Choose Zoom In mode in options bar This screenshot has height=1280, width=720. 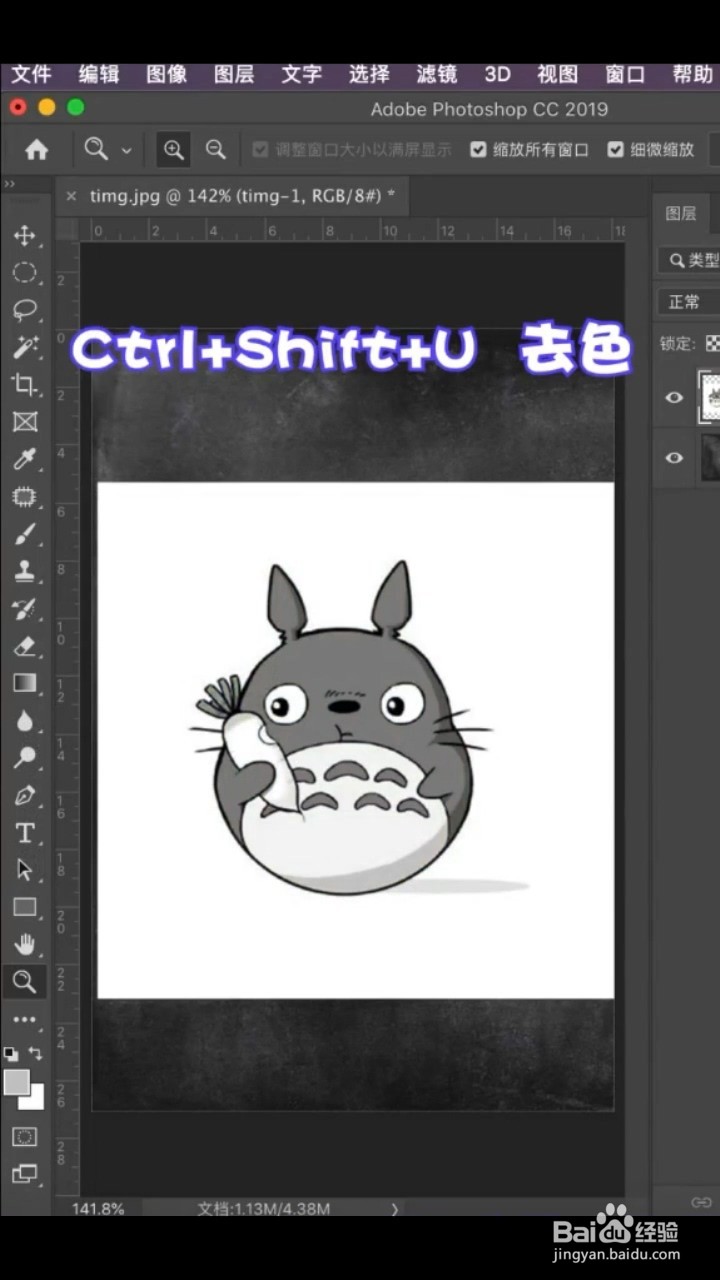pos(174,150)
